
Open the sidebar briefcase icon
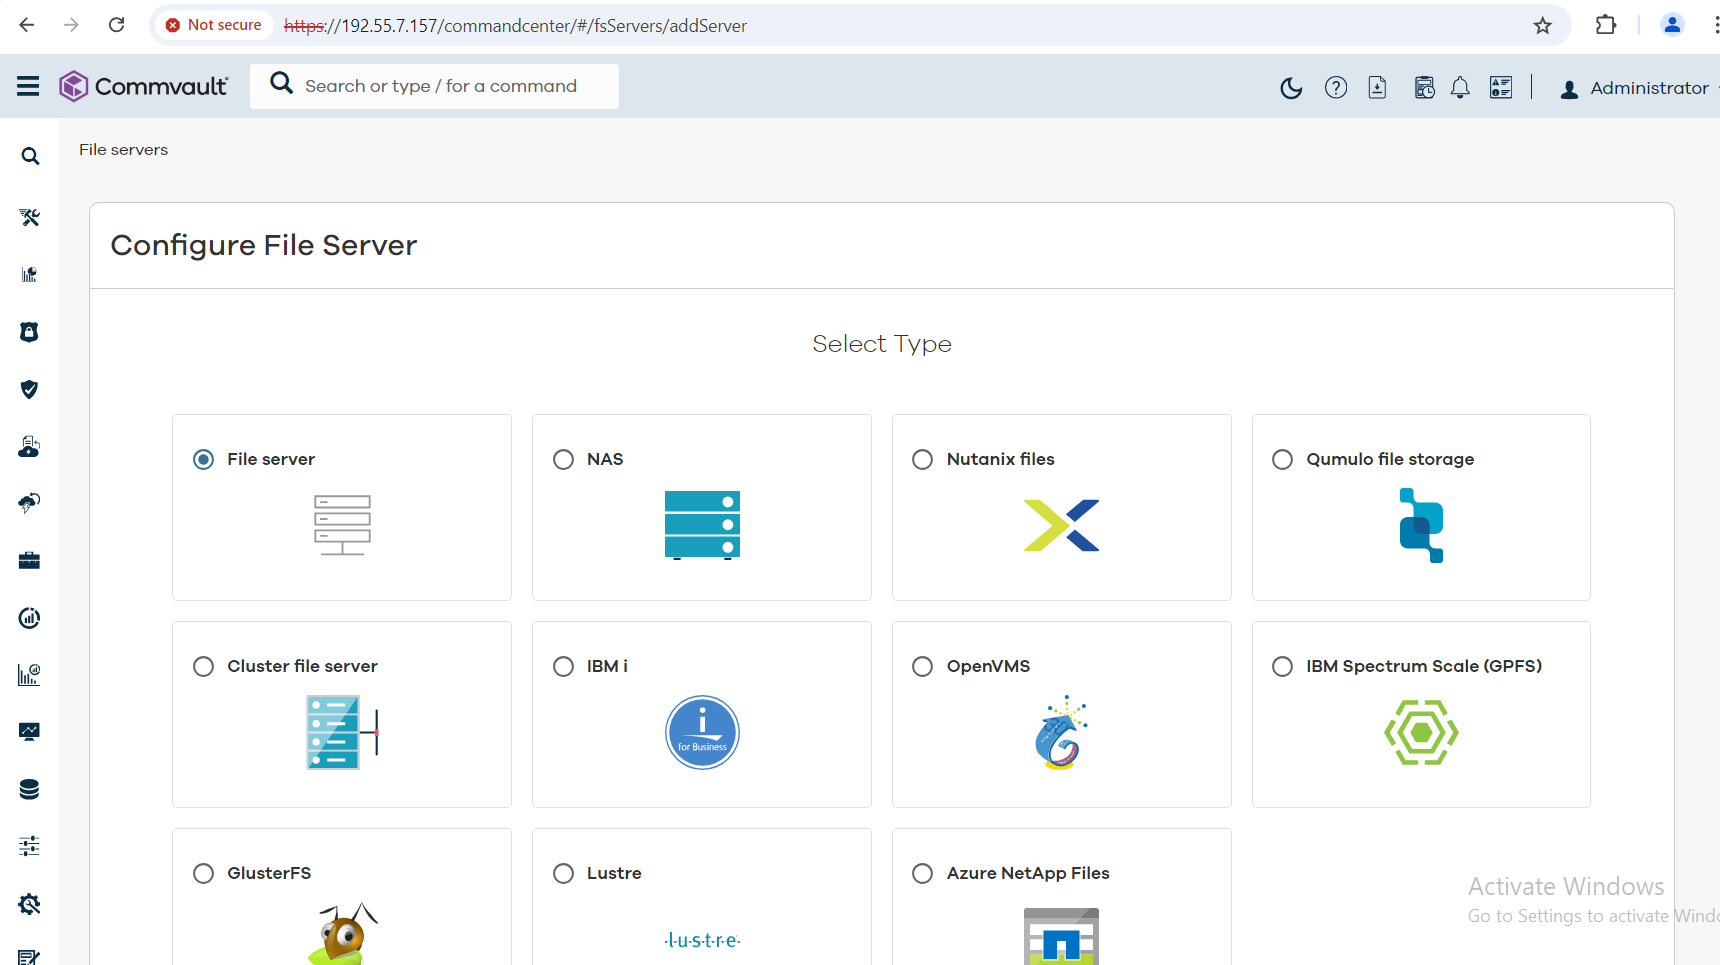click(30, 561)
